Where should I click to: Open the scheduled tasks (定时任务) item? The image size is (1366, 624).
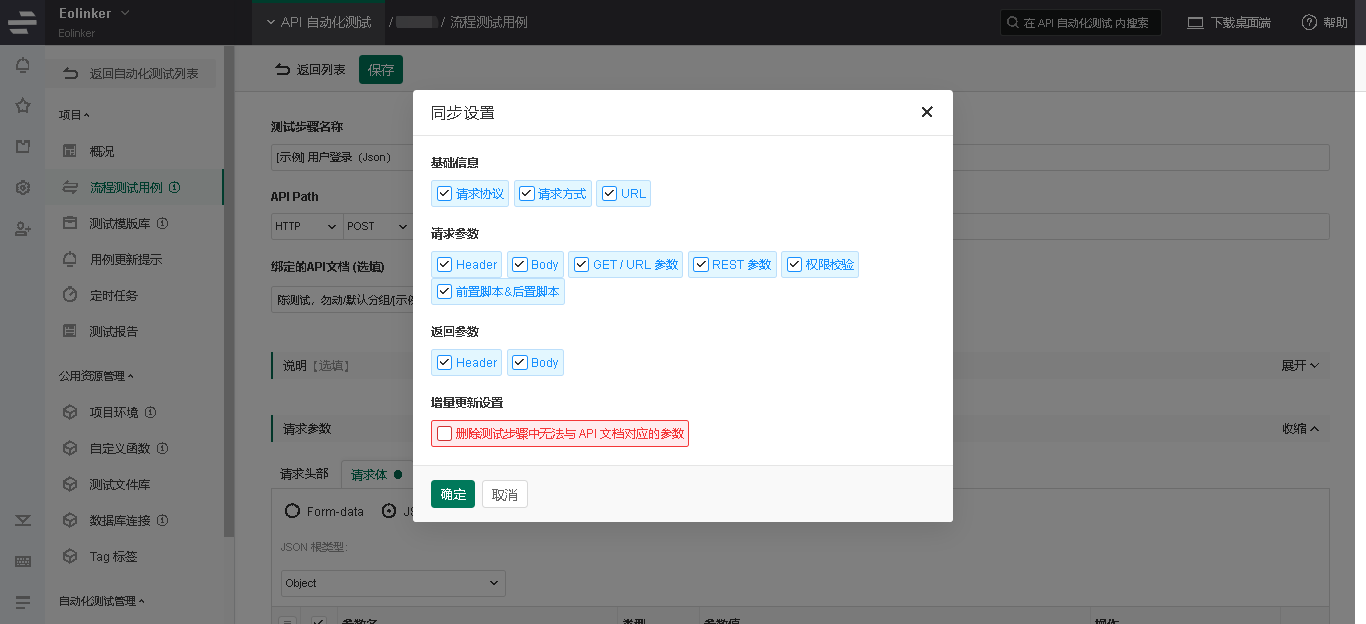click(x=113, y=295)
